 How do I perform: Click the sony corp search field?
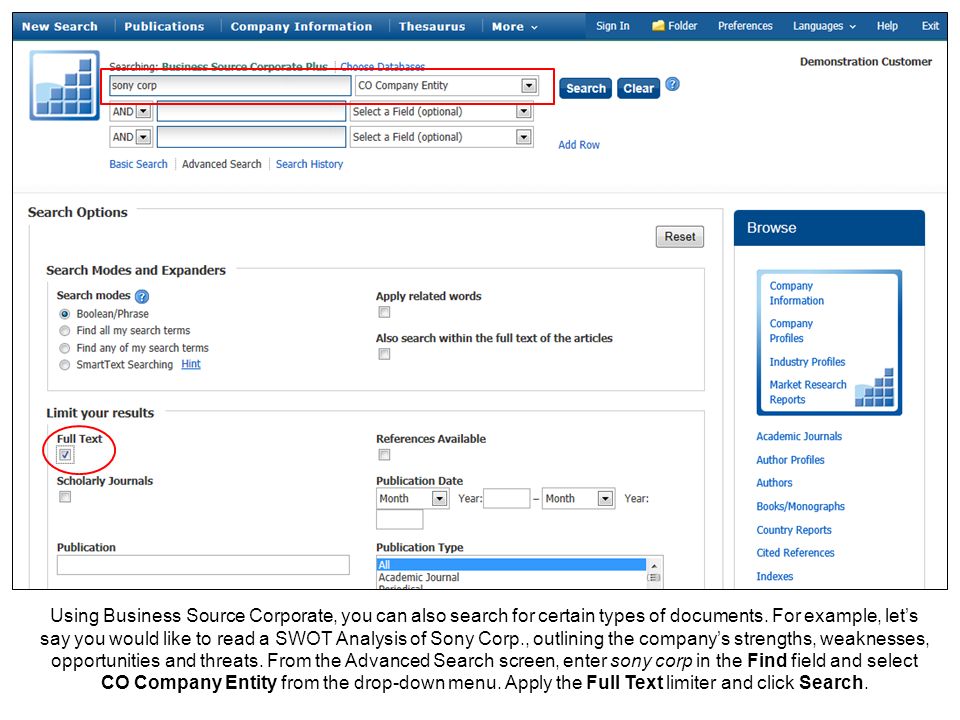point(230,86)
